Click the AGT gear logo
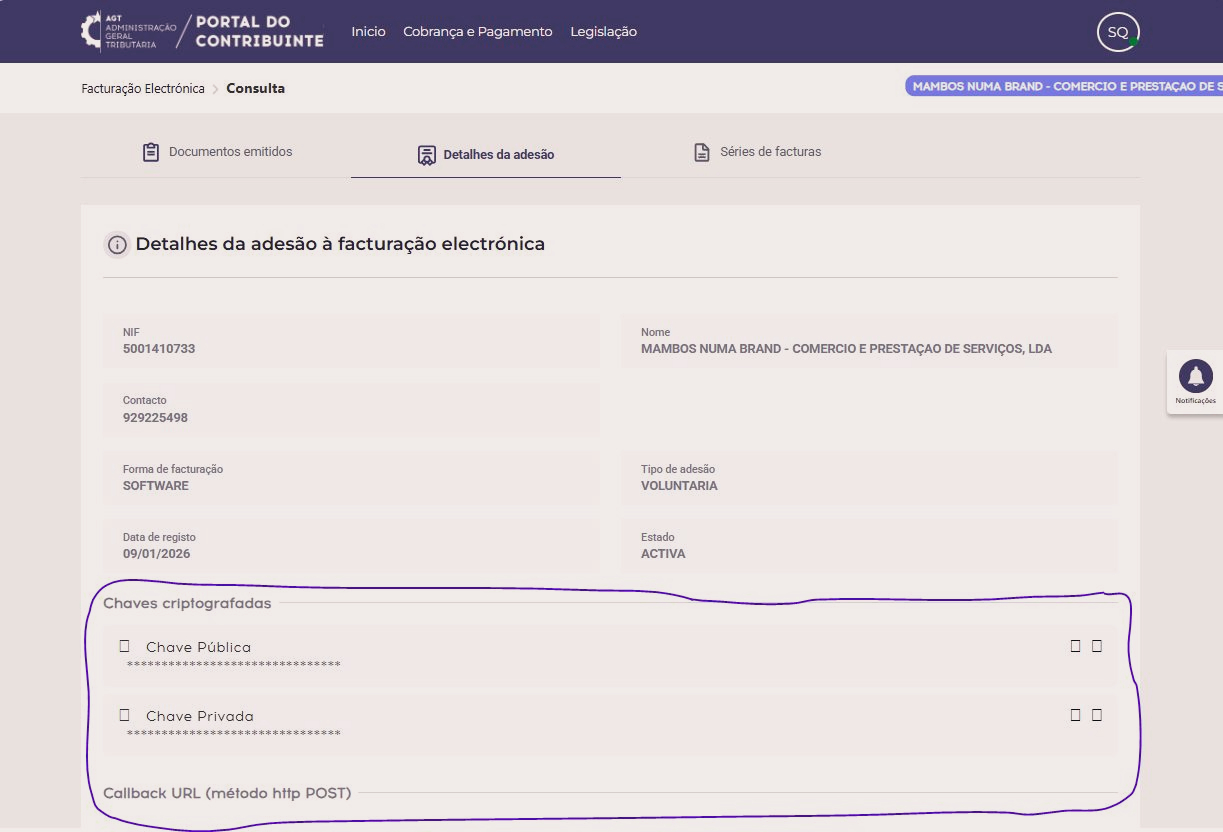Image resolution: width=1223 pixels, height=832 pixels. tap(92, 31)
